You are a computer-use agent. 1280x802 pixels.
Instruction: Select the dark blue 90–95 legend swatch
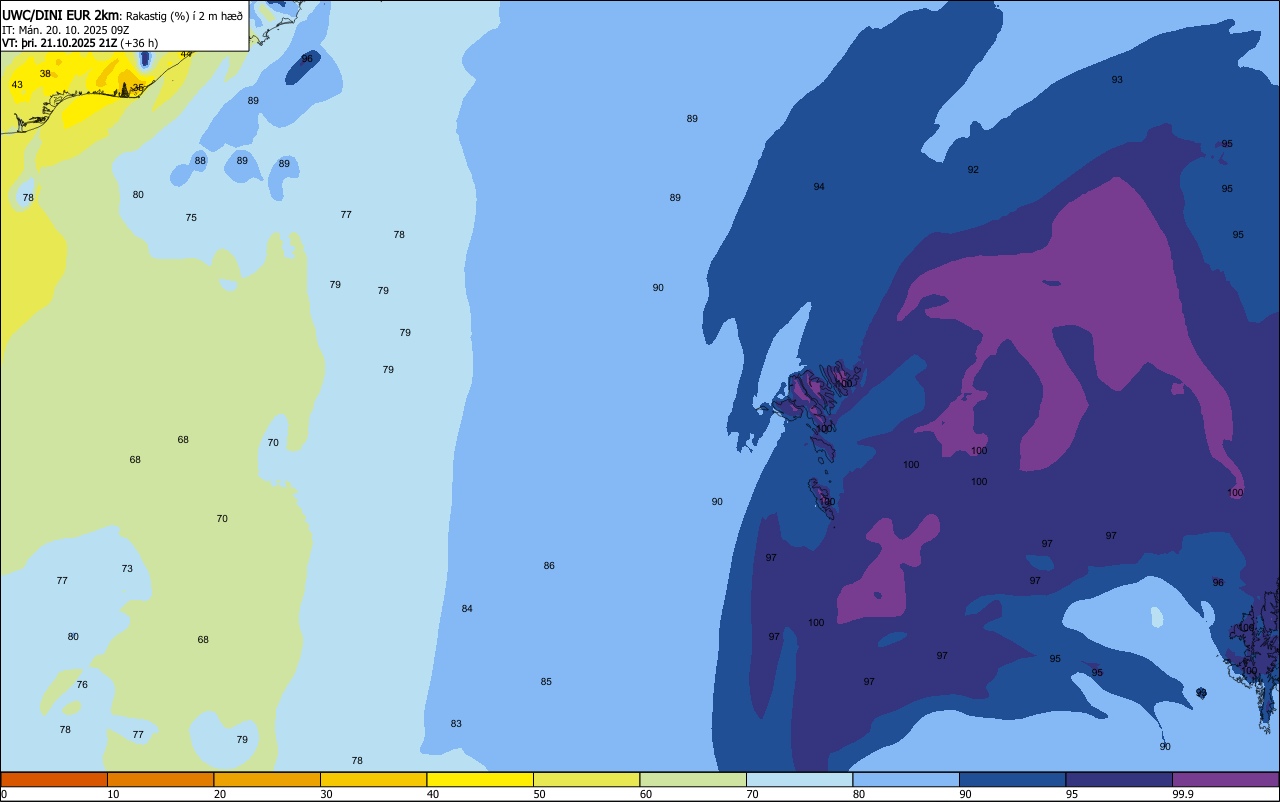pos(1012,779)
